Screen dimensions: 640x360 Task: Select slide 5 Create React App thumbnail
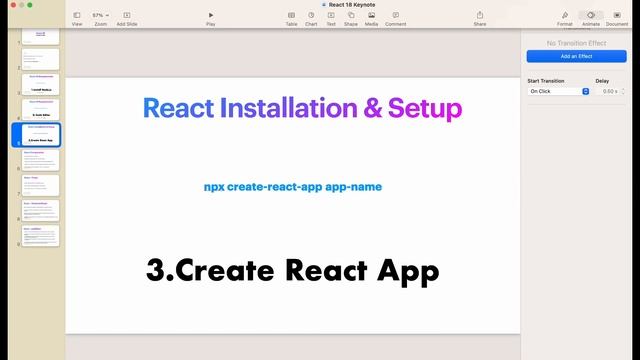pos(40,135)
